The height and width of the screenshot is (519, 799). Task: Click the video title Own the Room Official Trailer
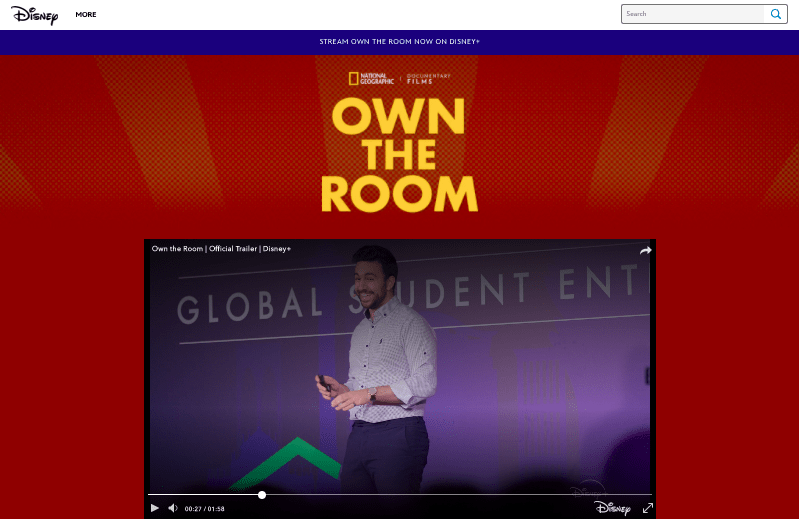click(221, 249)
